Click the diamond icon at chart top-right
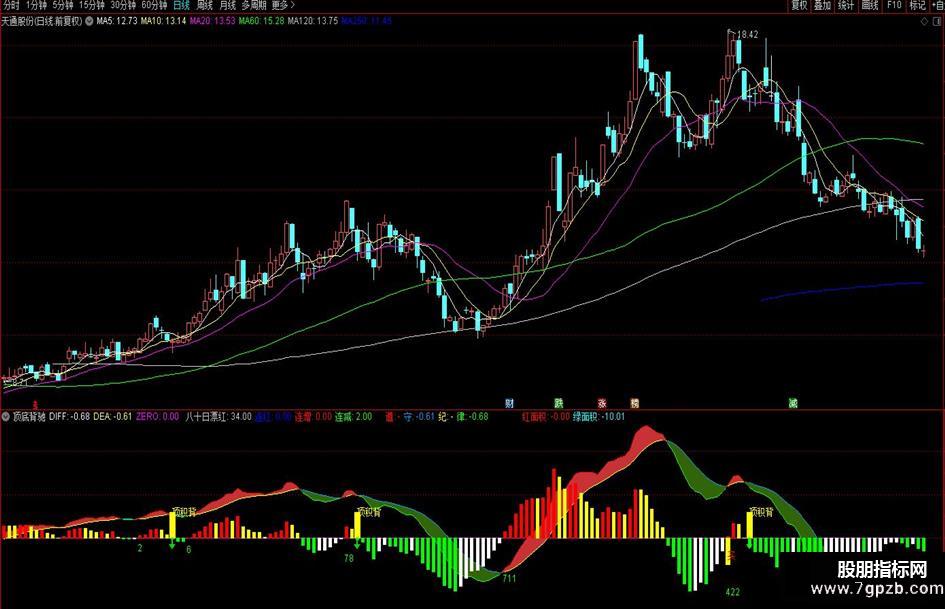Screen dimensions: 945x609 [925, 22]
